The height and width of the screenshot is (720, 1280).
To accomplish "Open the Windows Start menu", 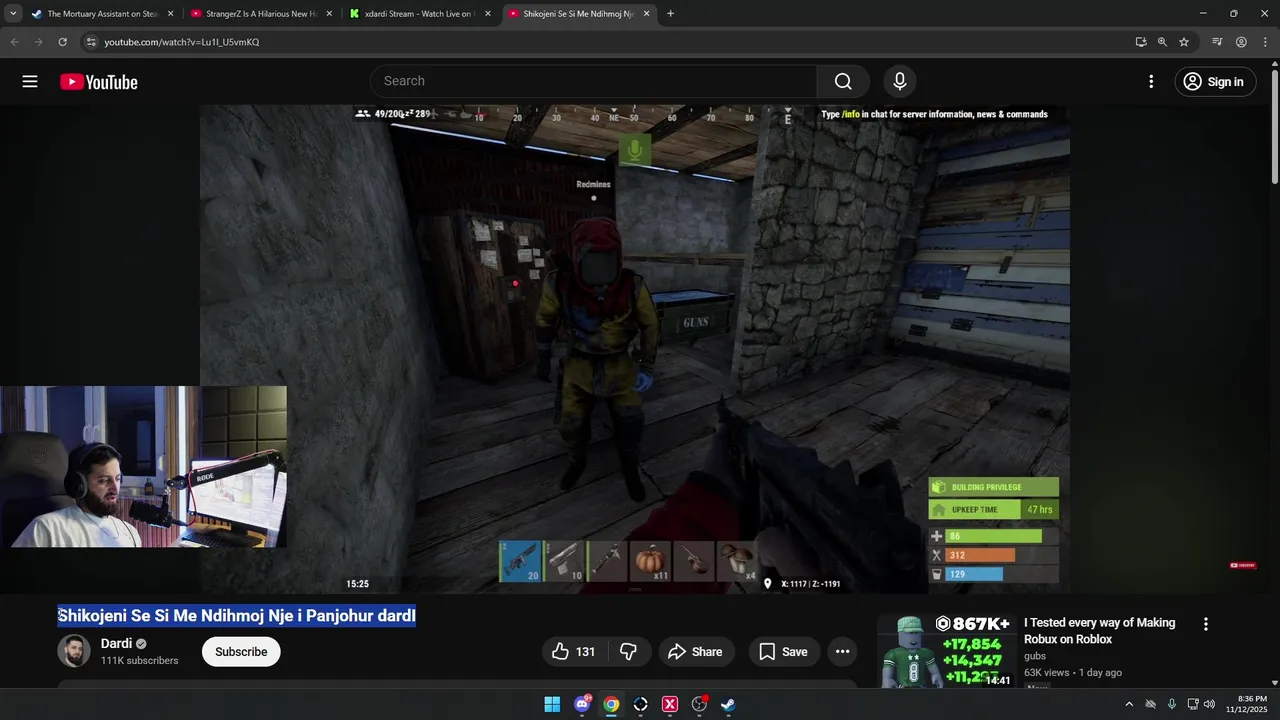I will click(x=552, y=704).
